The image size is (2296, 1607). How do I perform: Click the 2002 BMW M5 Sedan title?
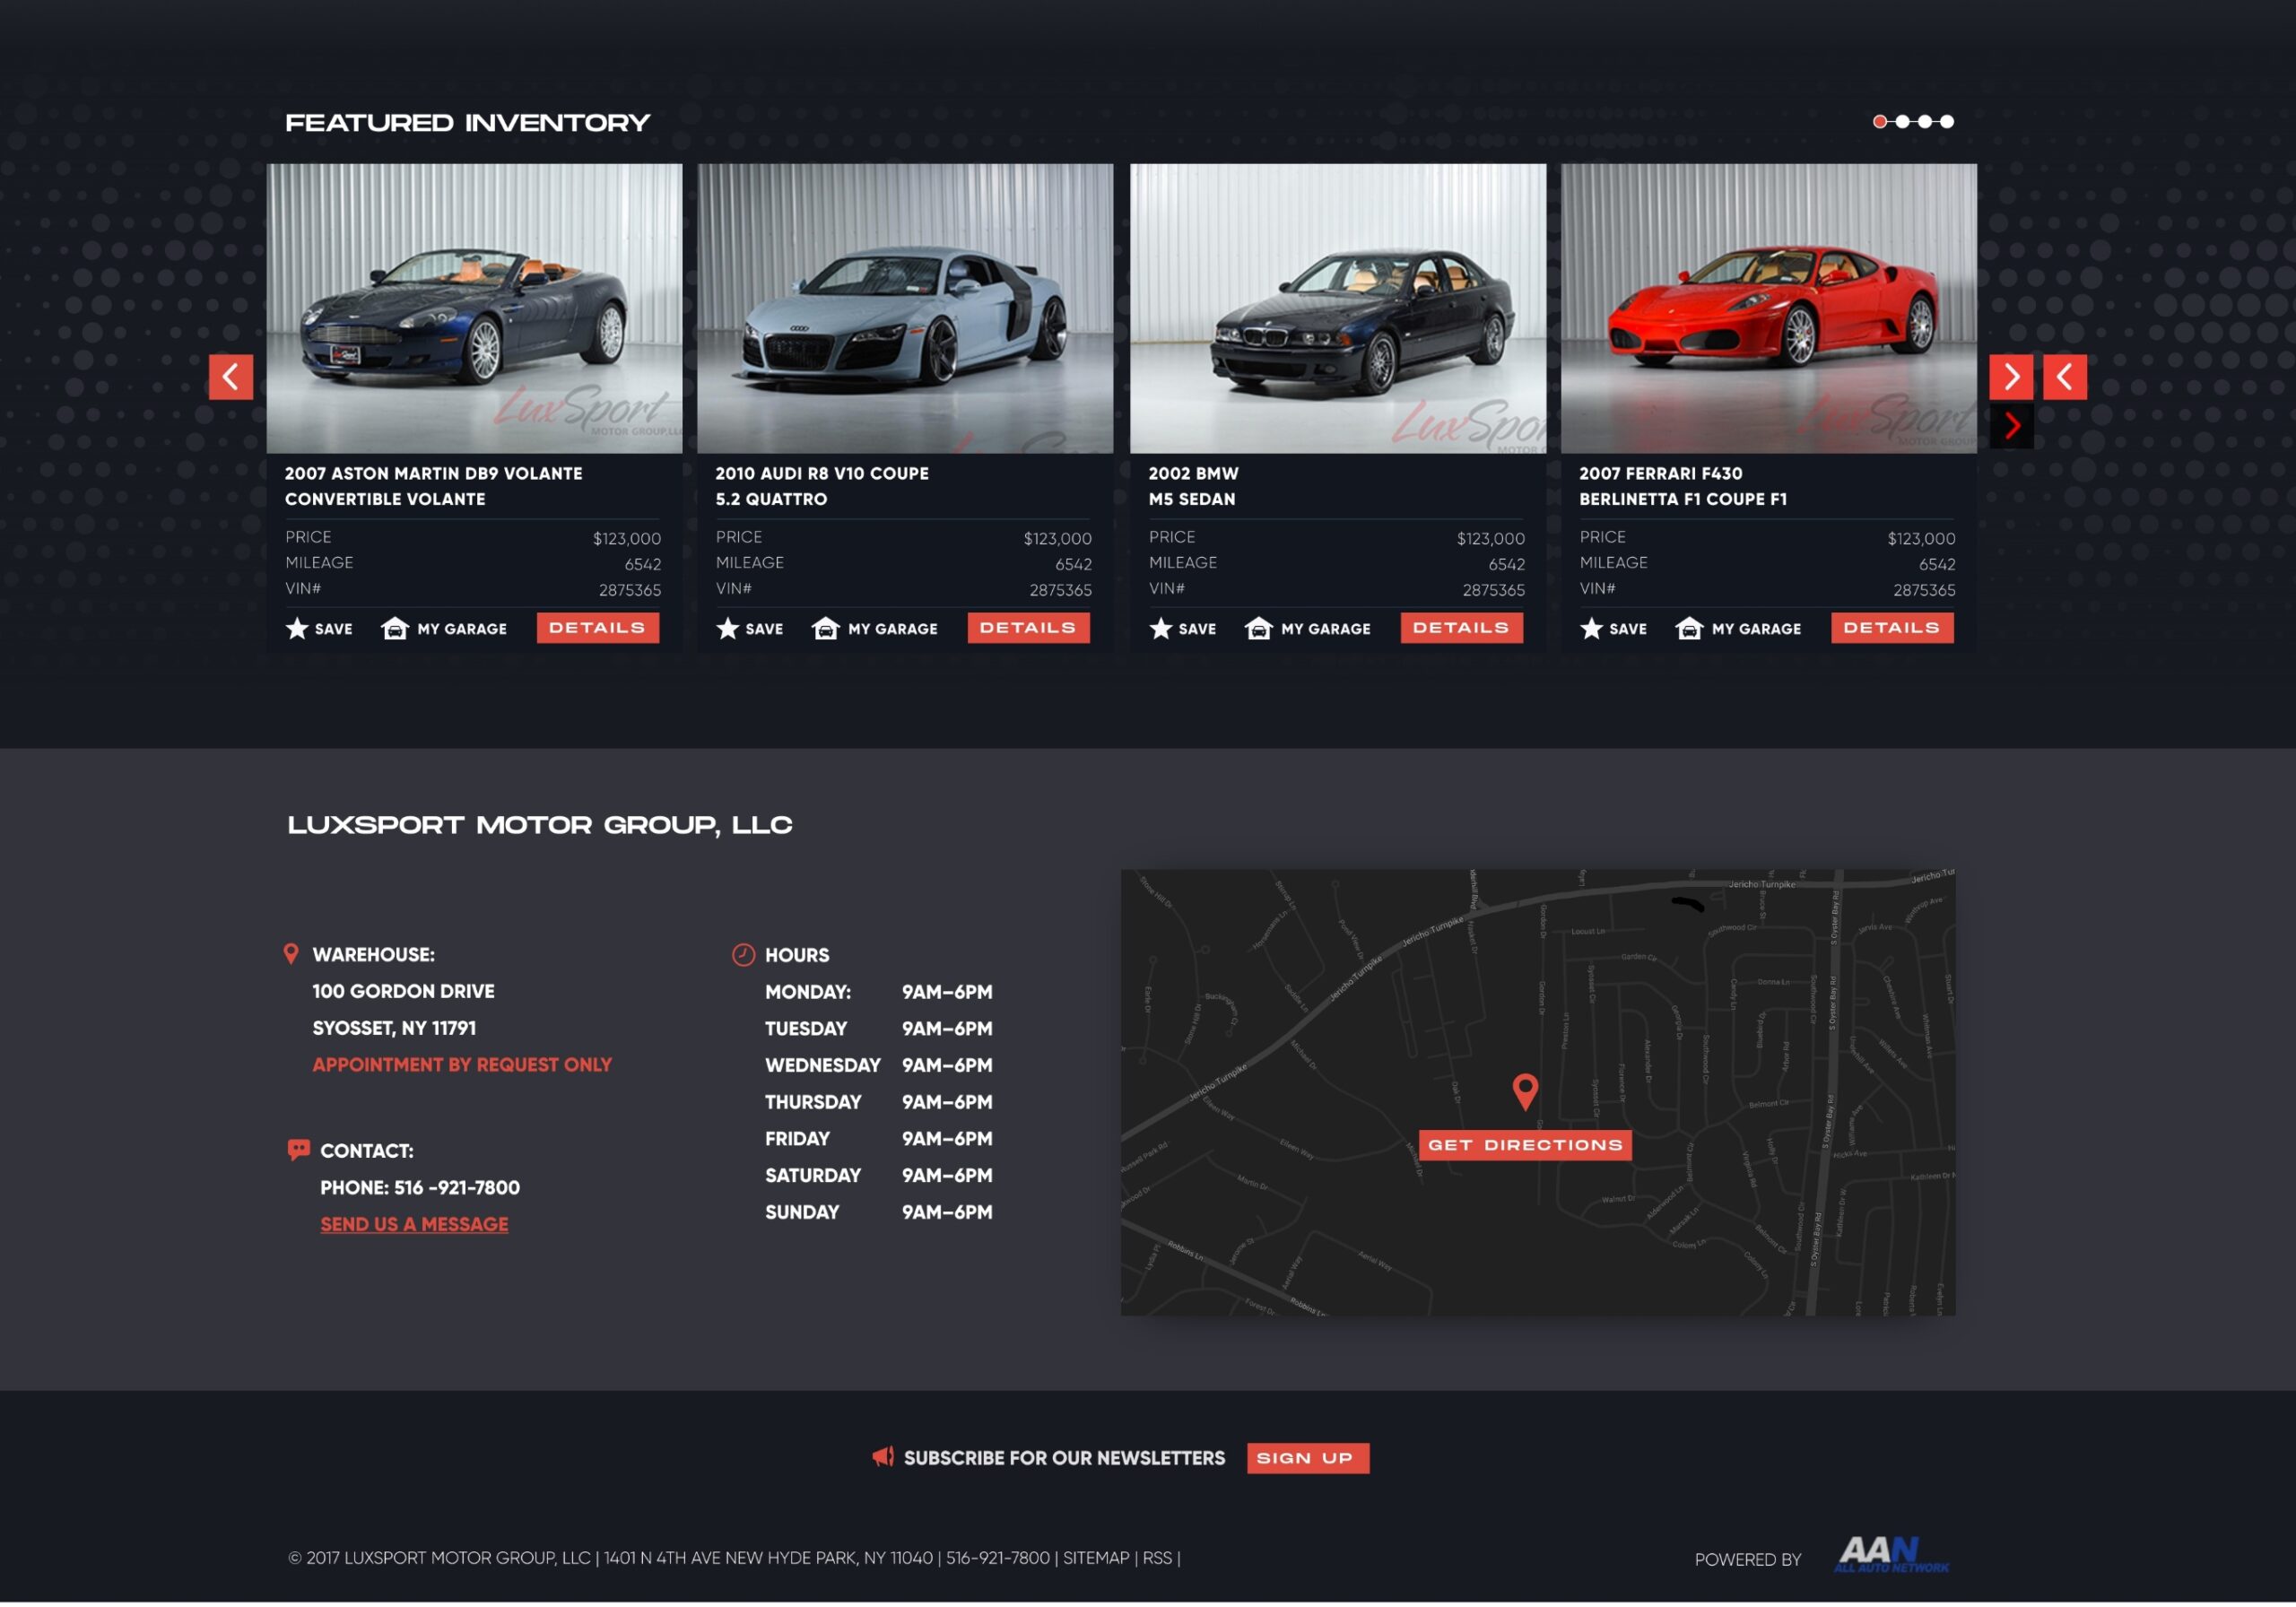1194,487
